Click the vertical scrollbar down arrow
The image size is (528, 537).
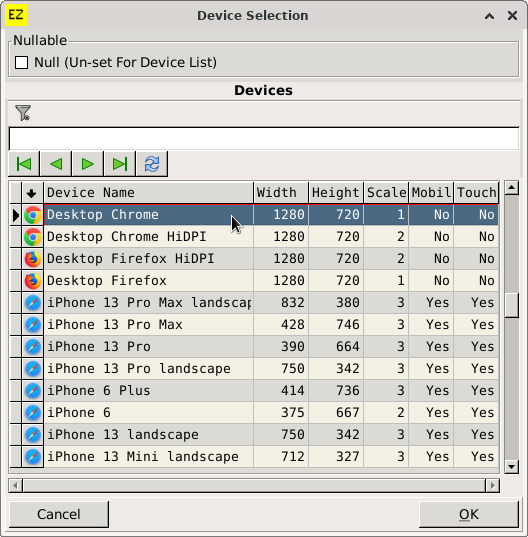(512, 466)
